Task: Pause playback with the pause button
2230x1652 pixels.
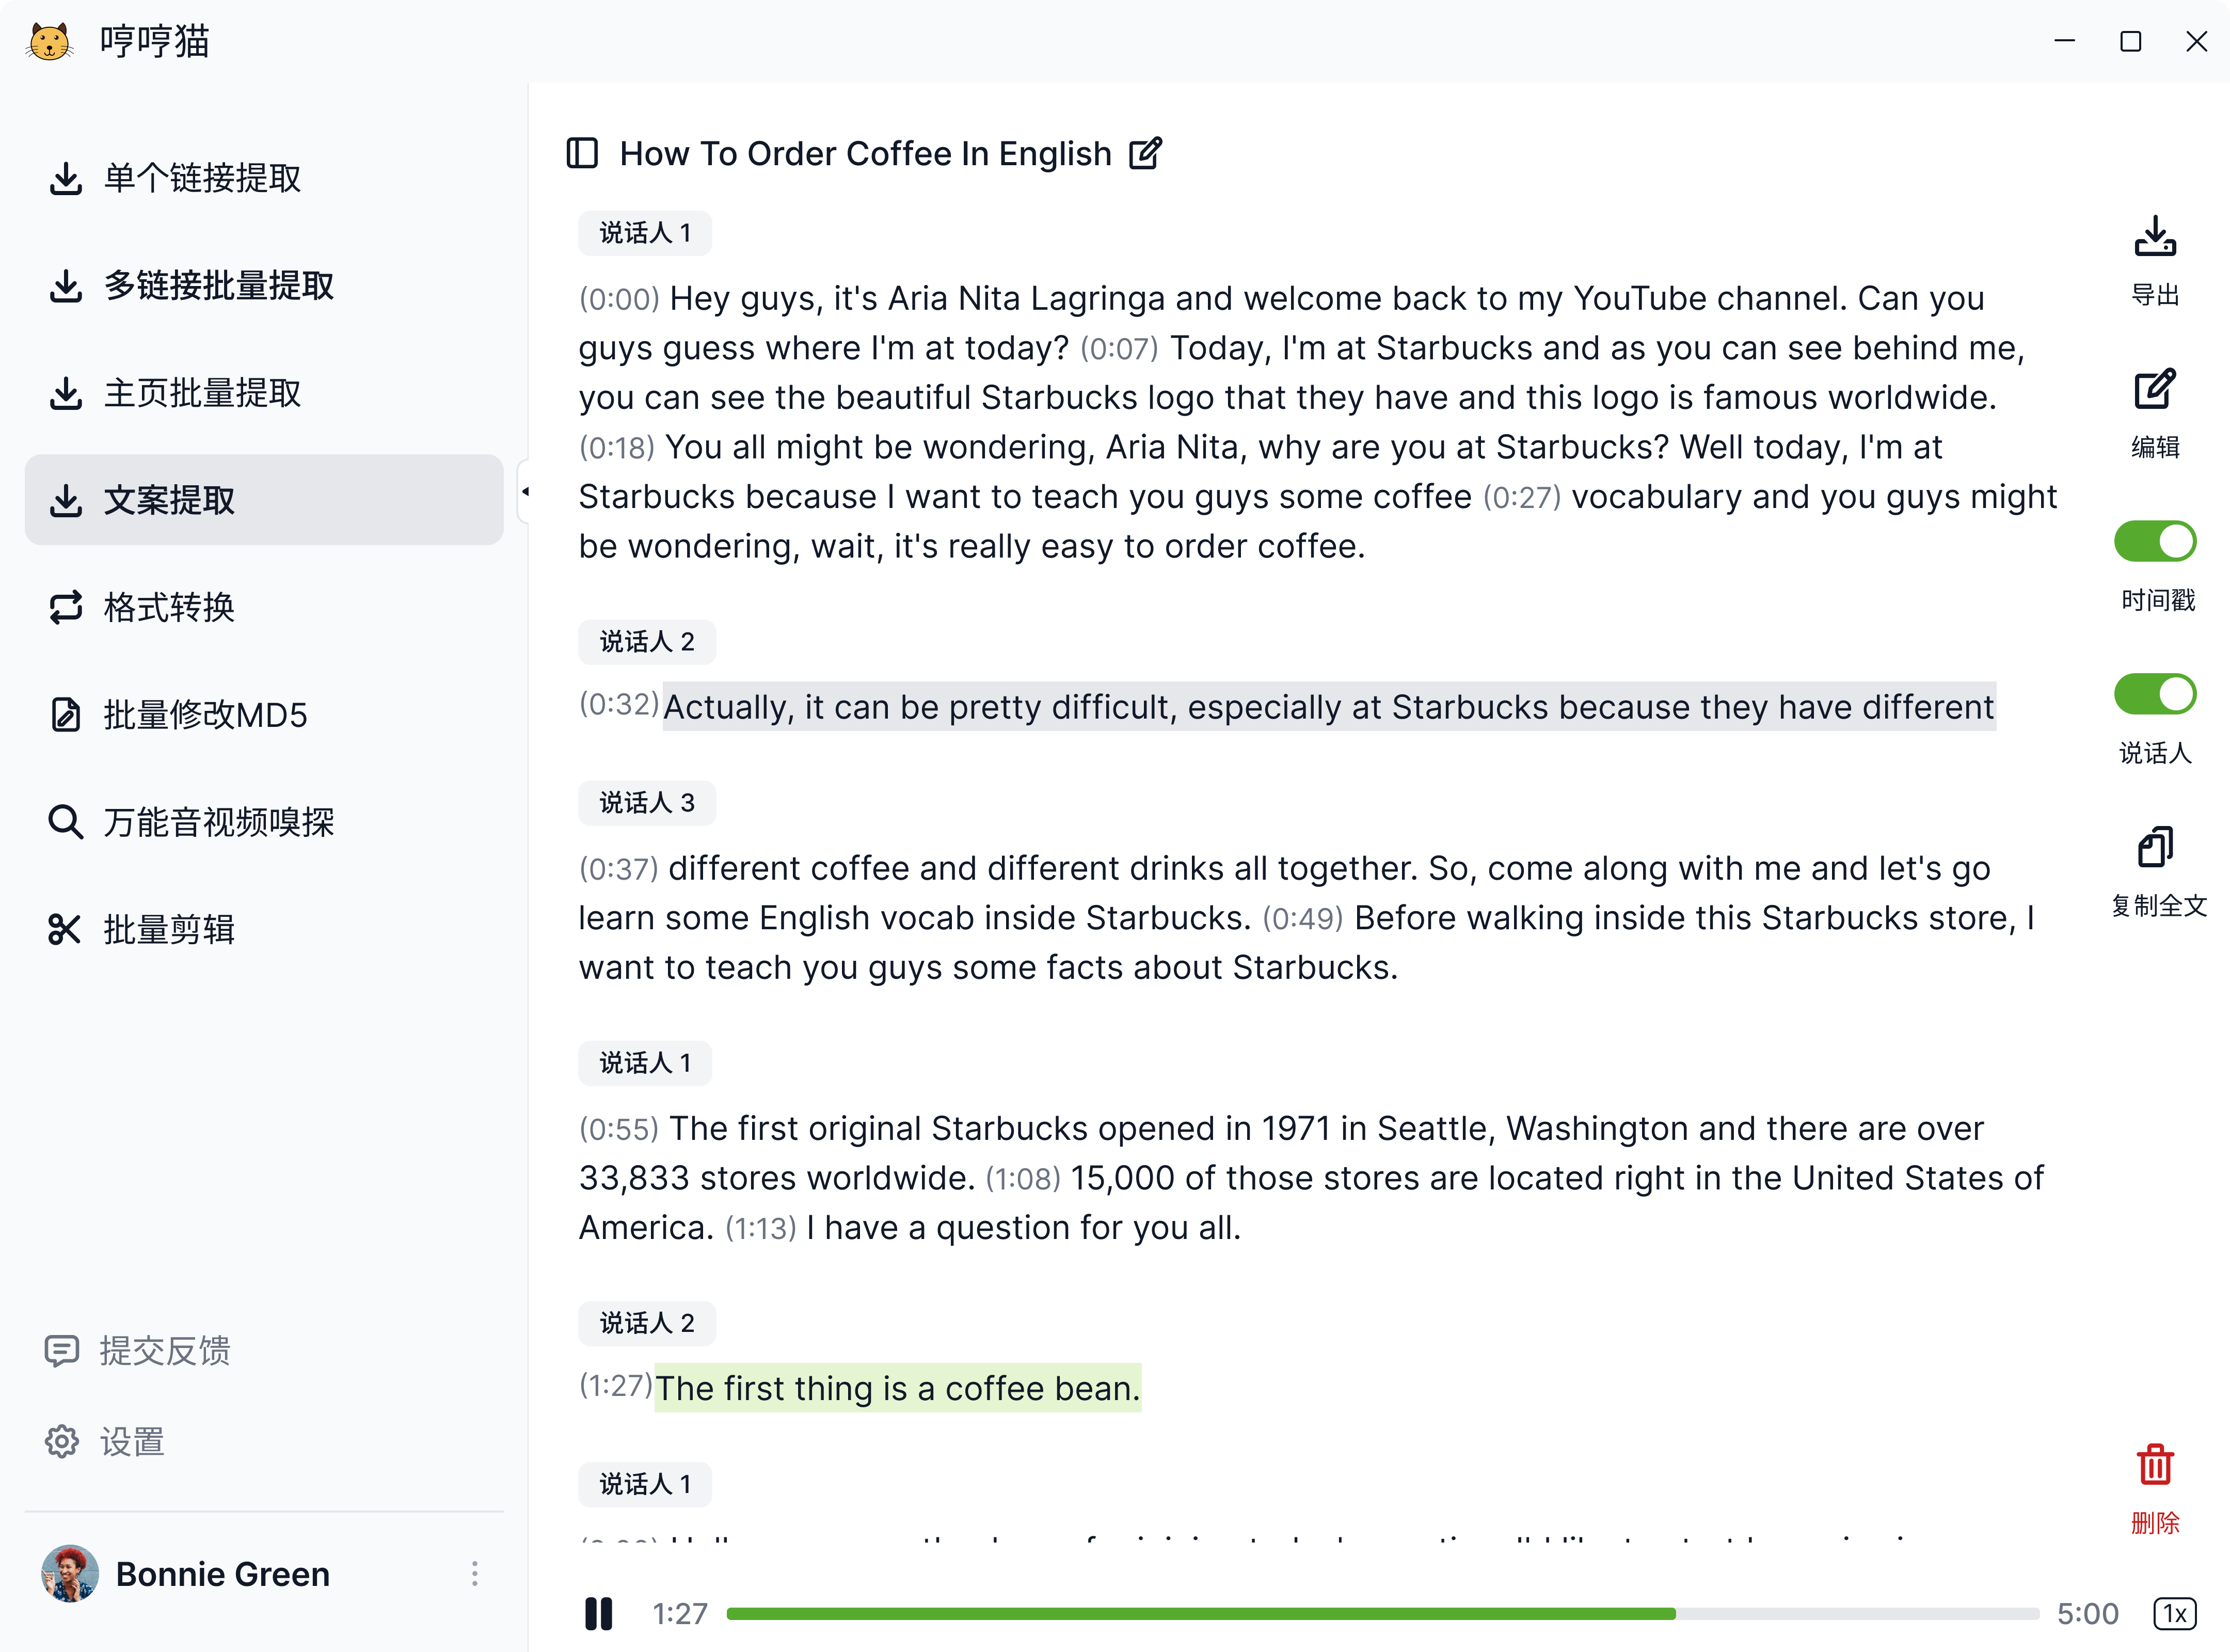Action: click(x=598, y=1613)
